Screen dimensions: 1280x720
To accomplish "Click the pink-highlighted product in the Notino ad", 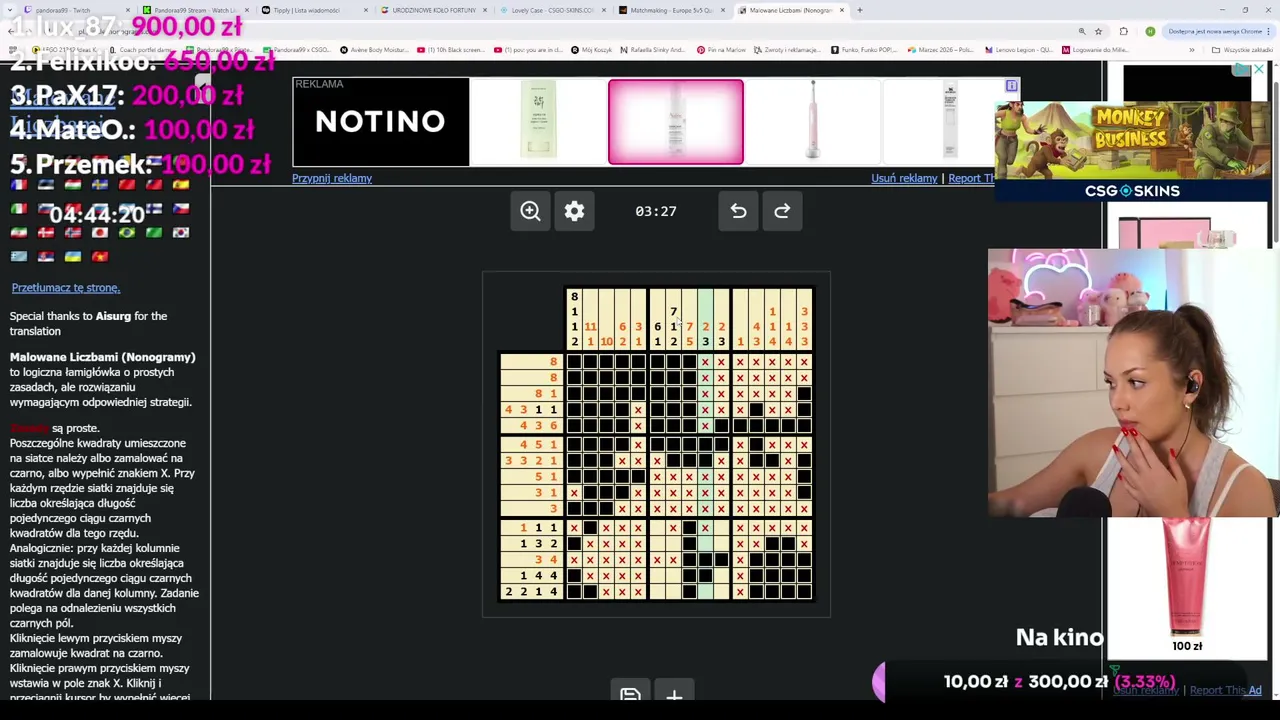I will pos(676,122).
